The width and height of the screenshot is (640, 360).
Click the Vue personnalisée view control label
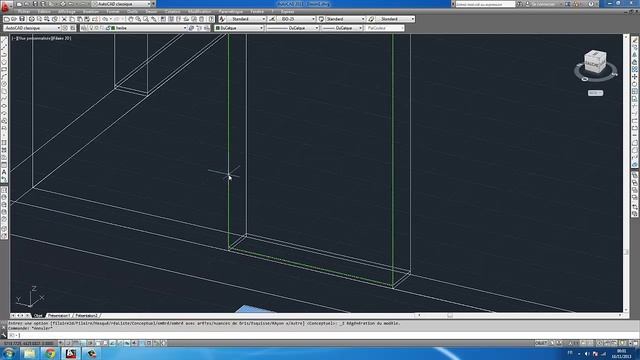pos(33,38)
